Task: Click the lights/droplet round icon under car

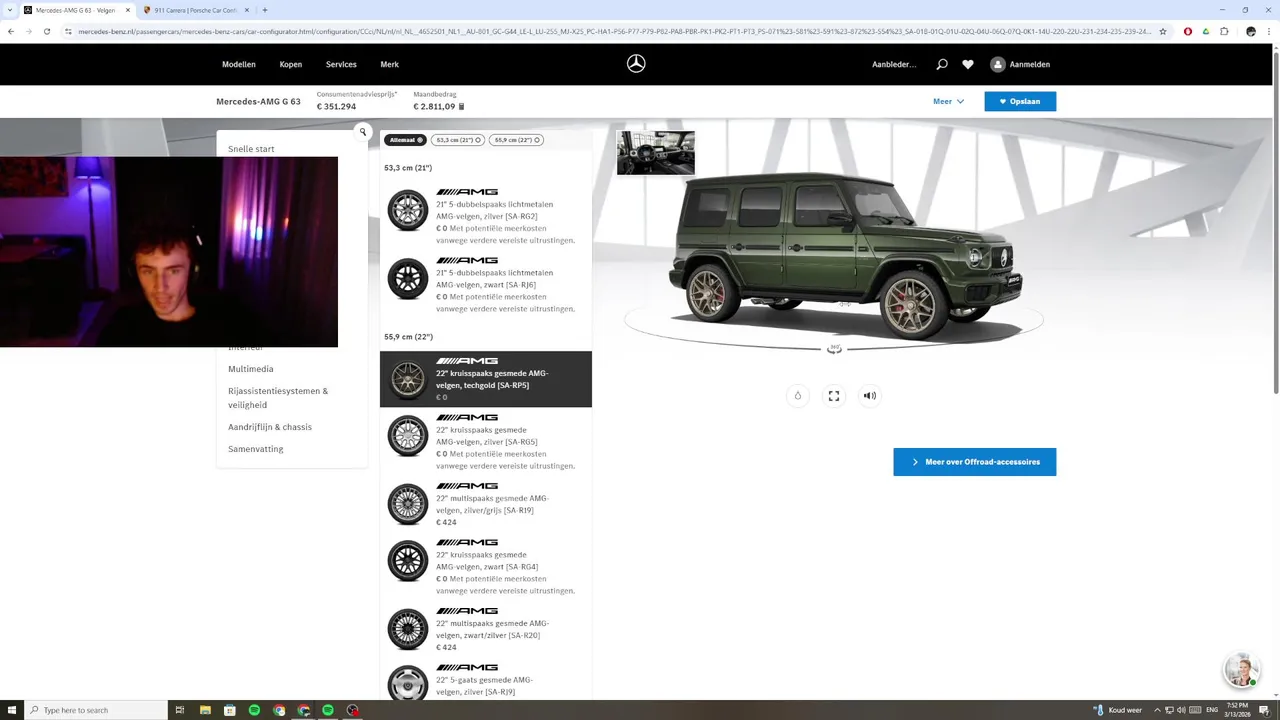Action: tap(798, 396)
